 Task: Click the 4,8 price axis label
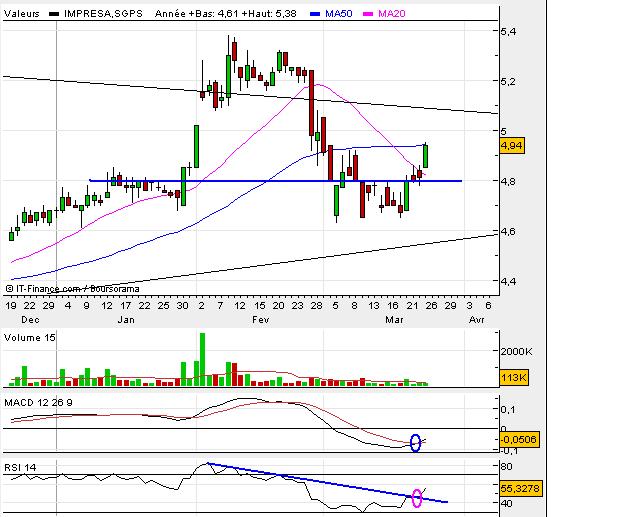508,181
